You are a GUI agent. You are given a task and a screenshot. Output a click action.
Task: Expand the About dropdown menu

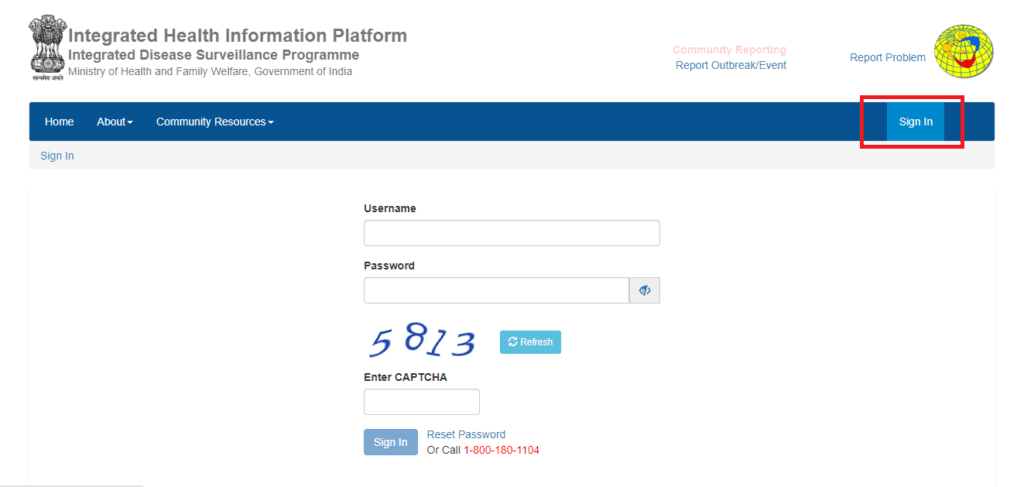pos(114,122)
